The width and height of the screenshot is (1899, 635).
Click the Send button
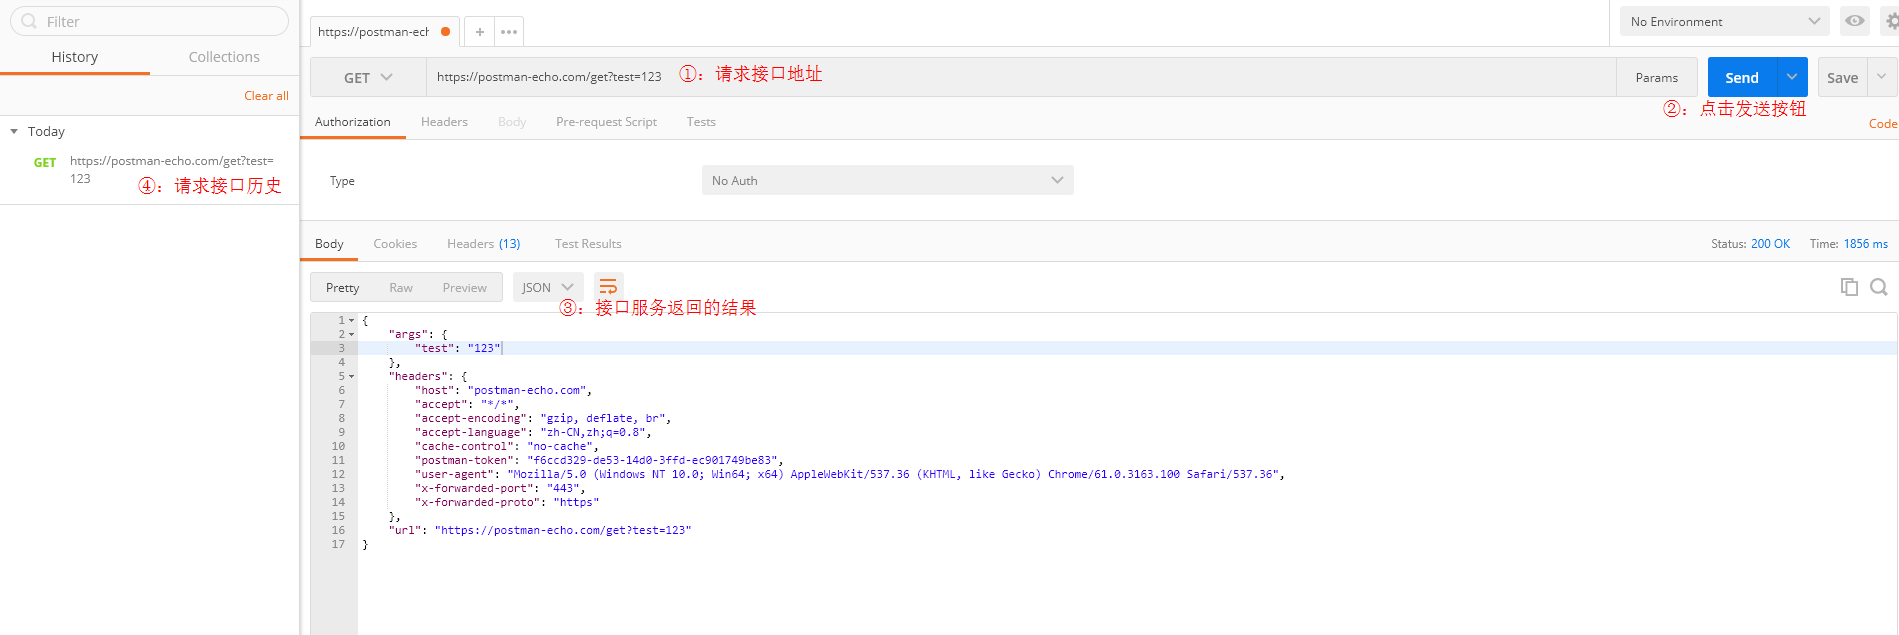(x=1742, y=77)
